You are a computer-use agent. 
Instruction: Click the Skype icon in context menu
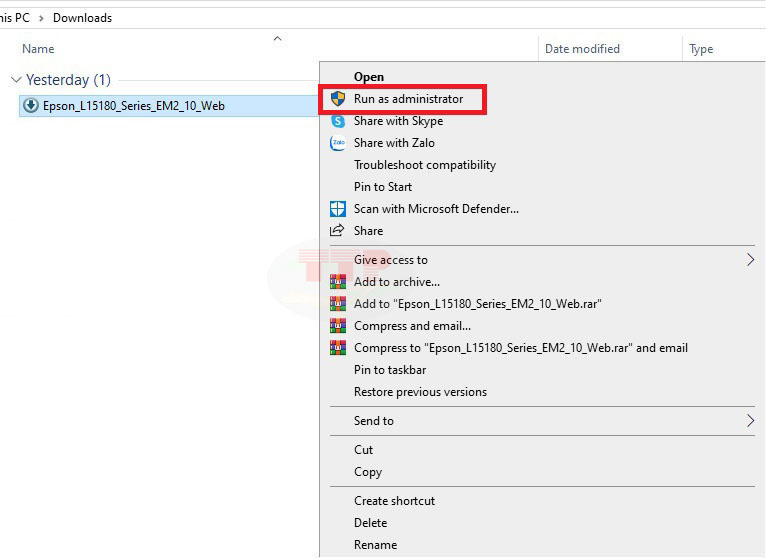[x=338, y=121]
